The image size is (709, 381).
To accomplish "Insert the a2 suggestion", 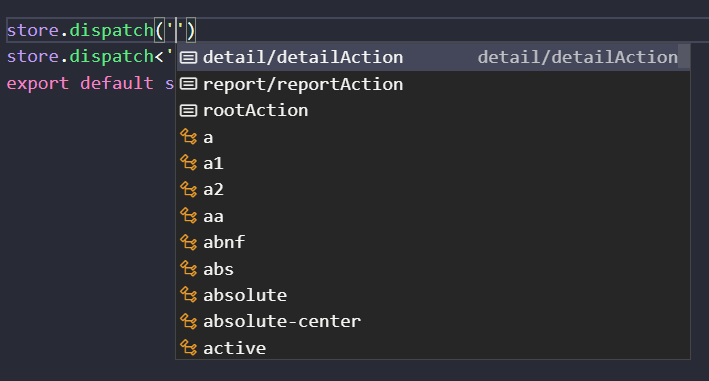I will [x=433, y=190].
